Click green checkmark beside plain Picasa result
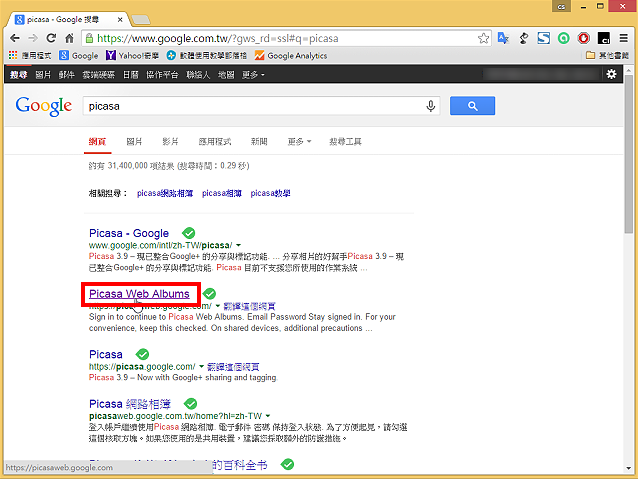638x482 pixels. click(x=142, y=354)
